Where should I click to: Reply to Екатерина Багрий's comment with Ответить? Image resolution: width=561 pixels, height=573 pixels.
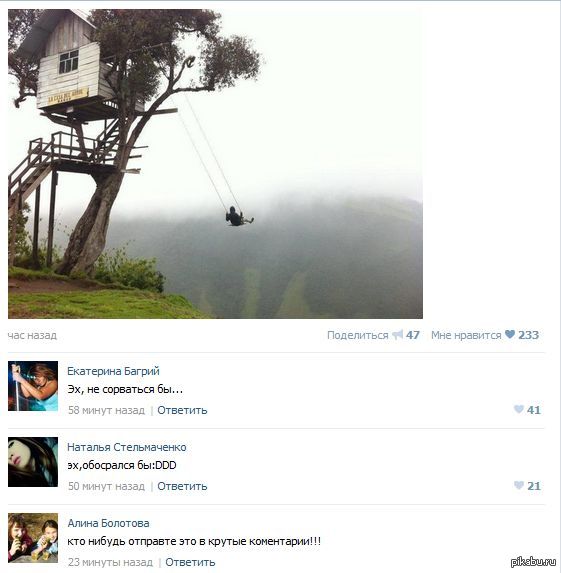(182, 410)
